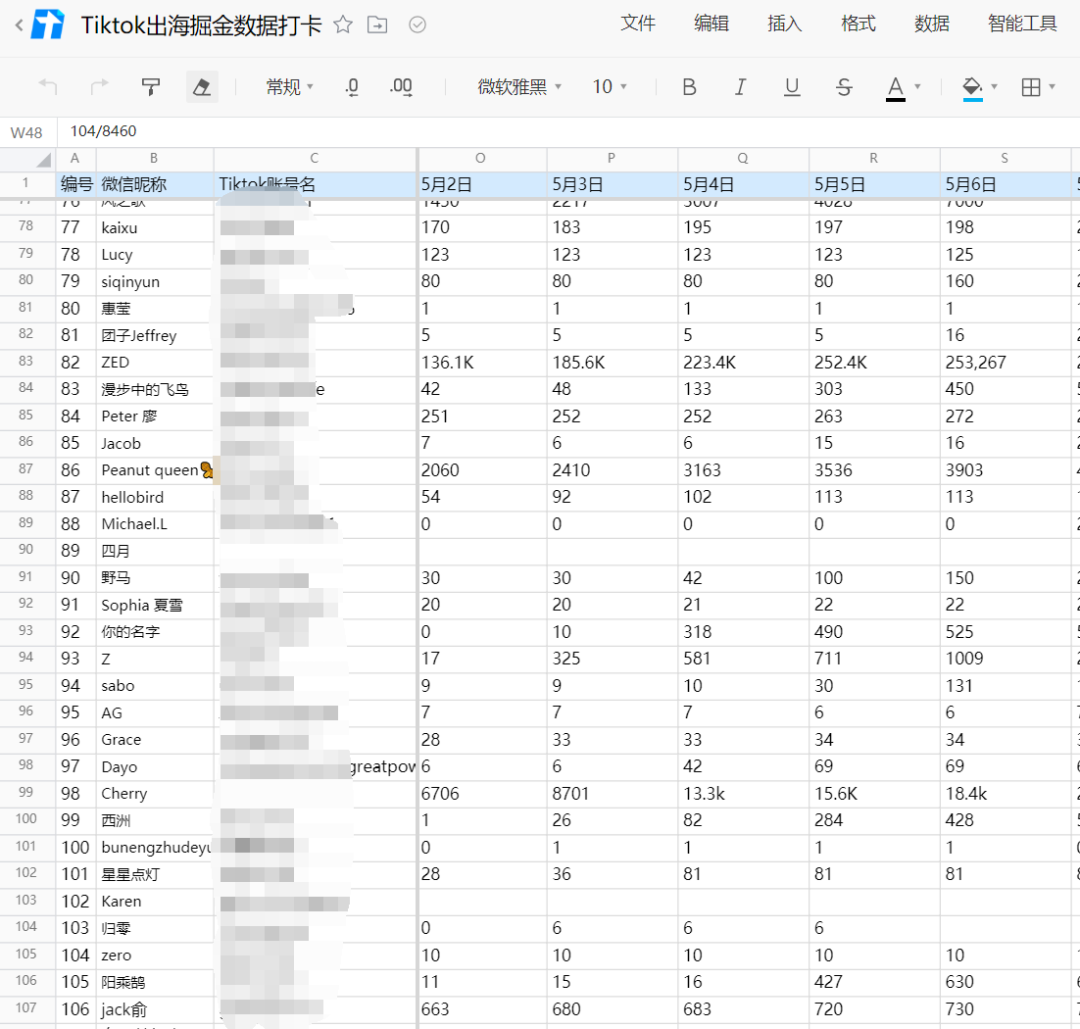This screenshot has height=1029, width=1080.
Task: Open the 微软雅黑 font dropdown
Action: click(520, 87)
